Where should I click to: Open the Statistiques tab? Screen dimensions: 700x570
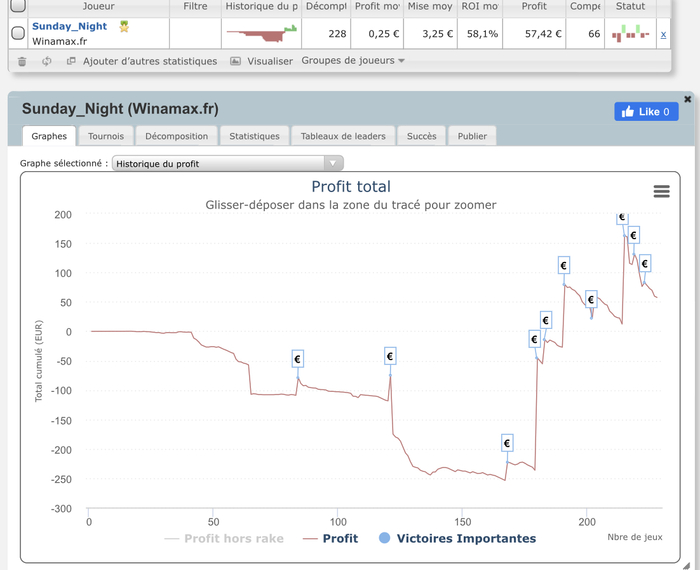[254, 136]
